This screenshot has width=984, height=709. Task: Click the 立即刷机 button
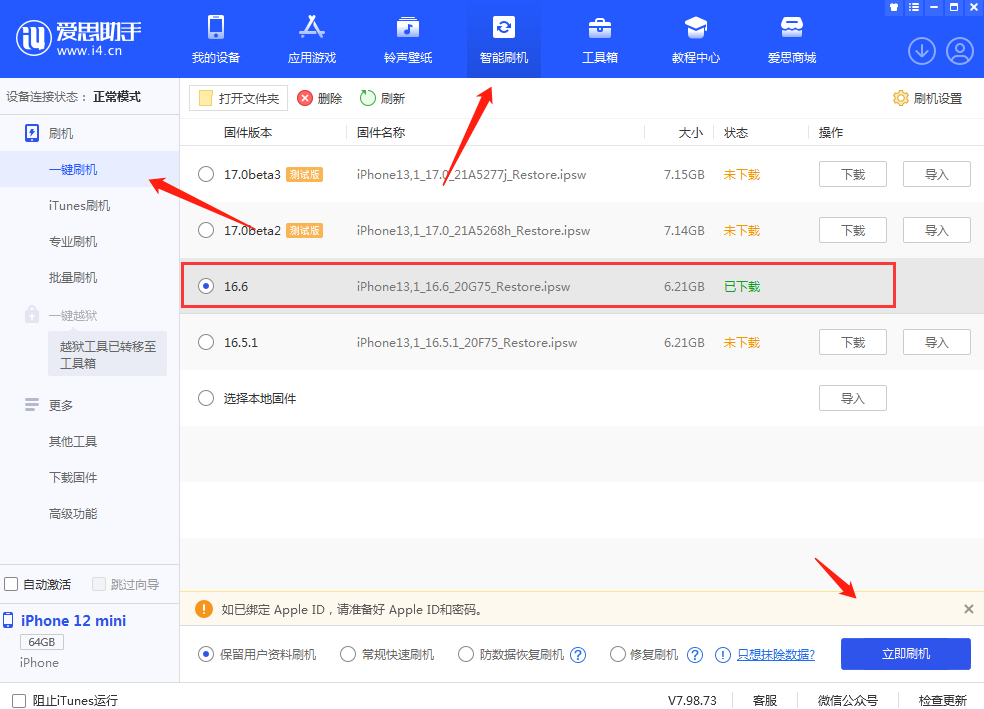pos(905,654)
